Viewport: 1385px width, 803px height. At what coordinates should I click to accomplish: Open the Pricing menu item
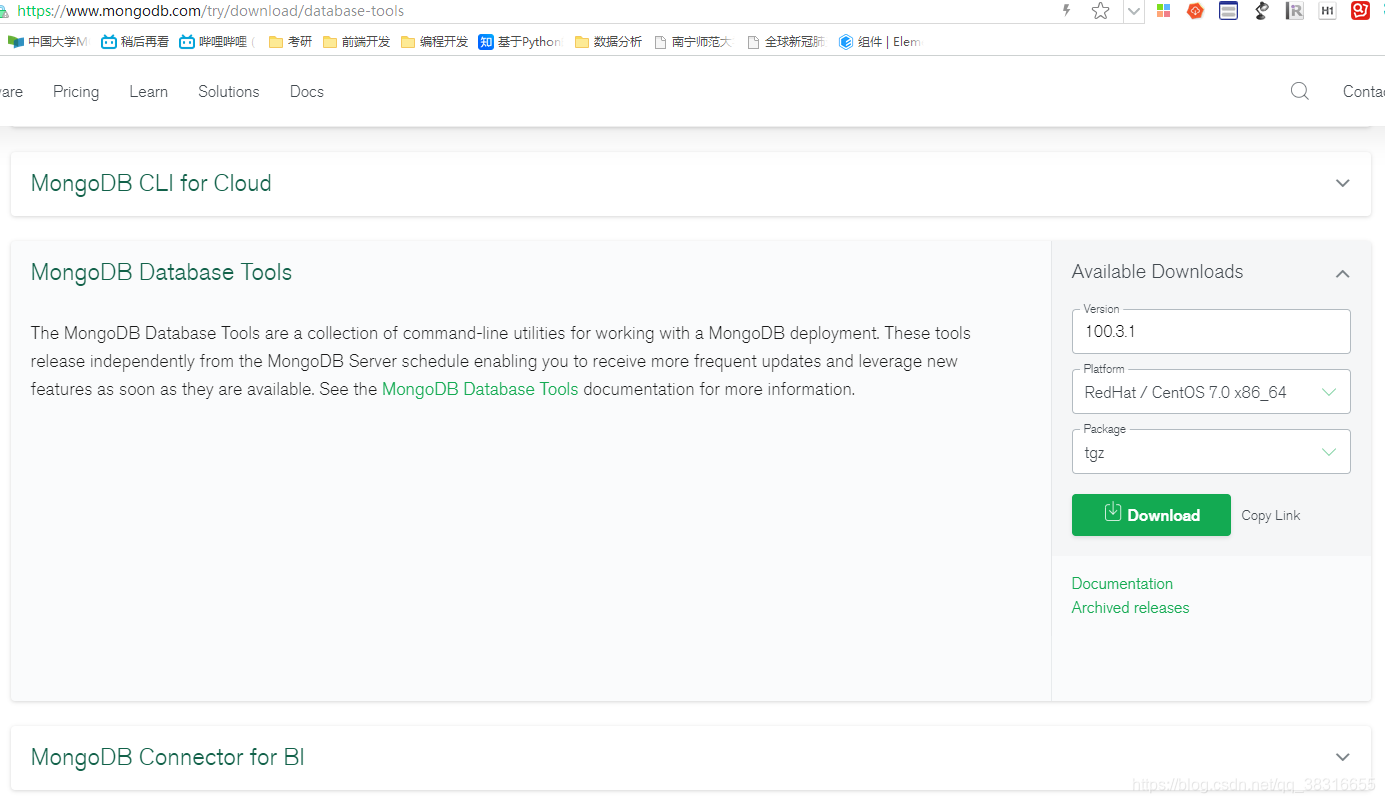(76, 91)
